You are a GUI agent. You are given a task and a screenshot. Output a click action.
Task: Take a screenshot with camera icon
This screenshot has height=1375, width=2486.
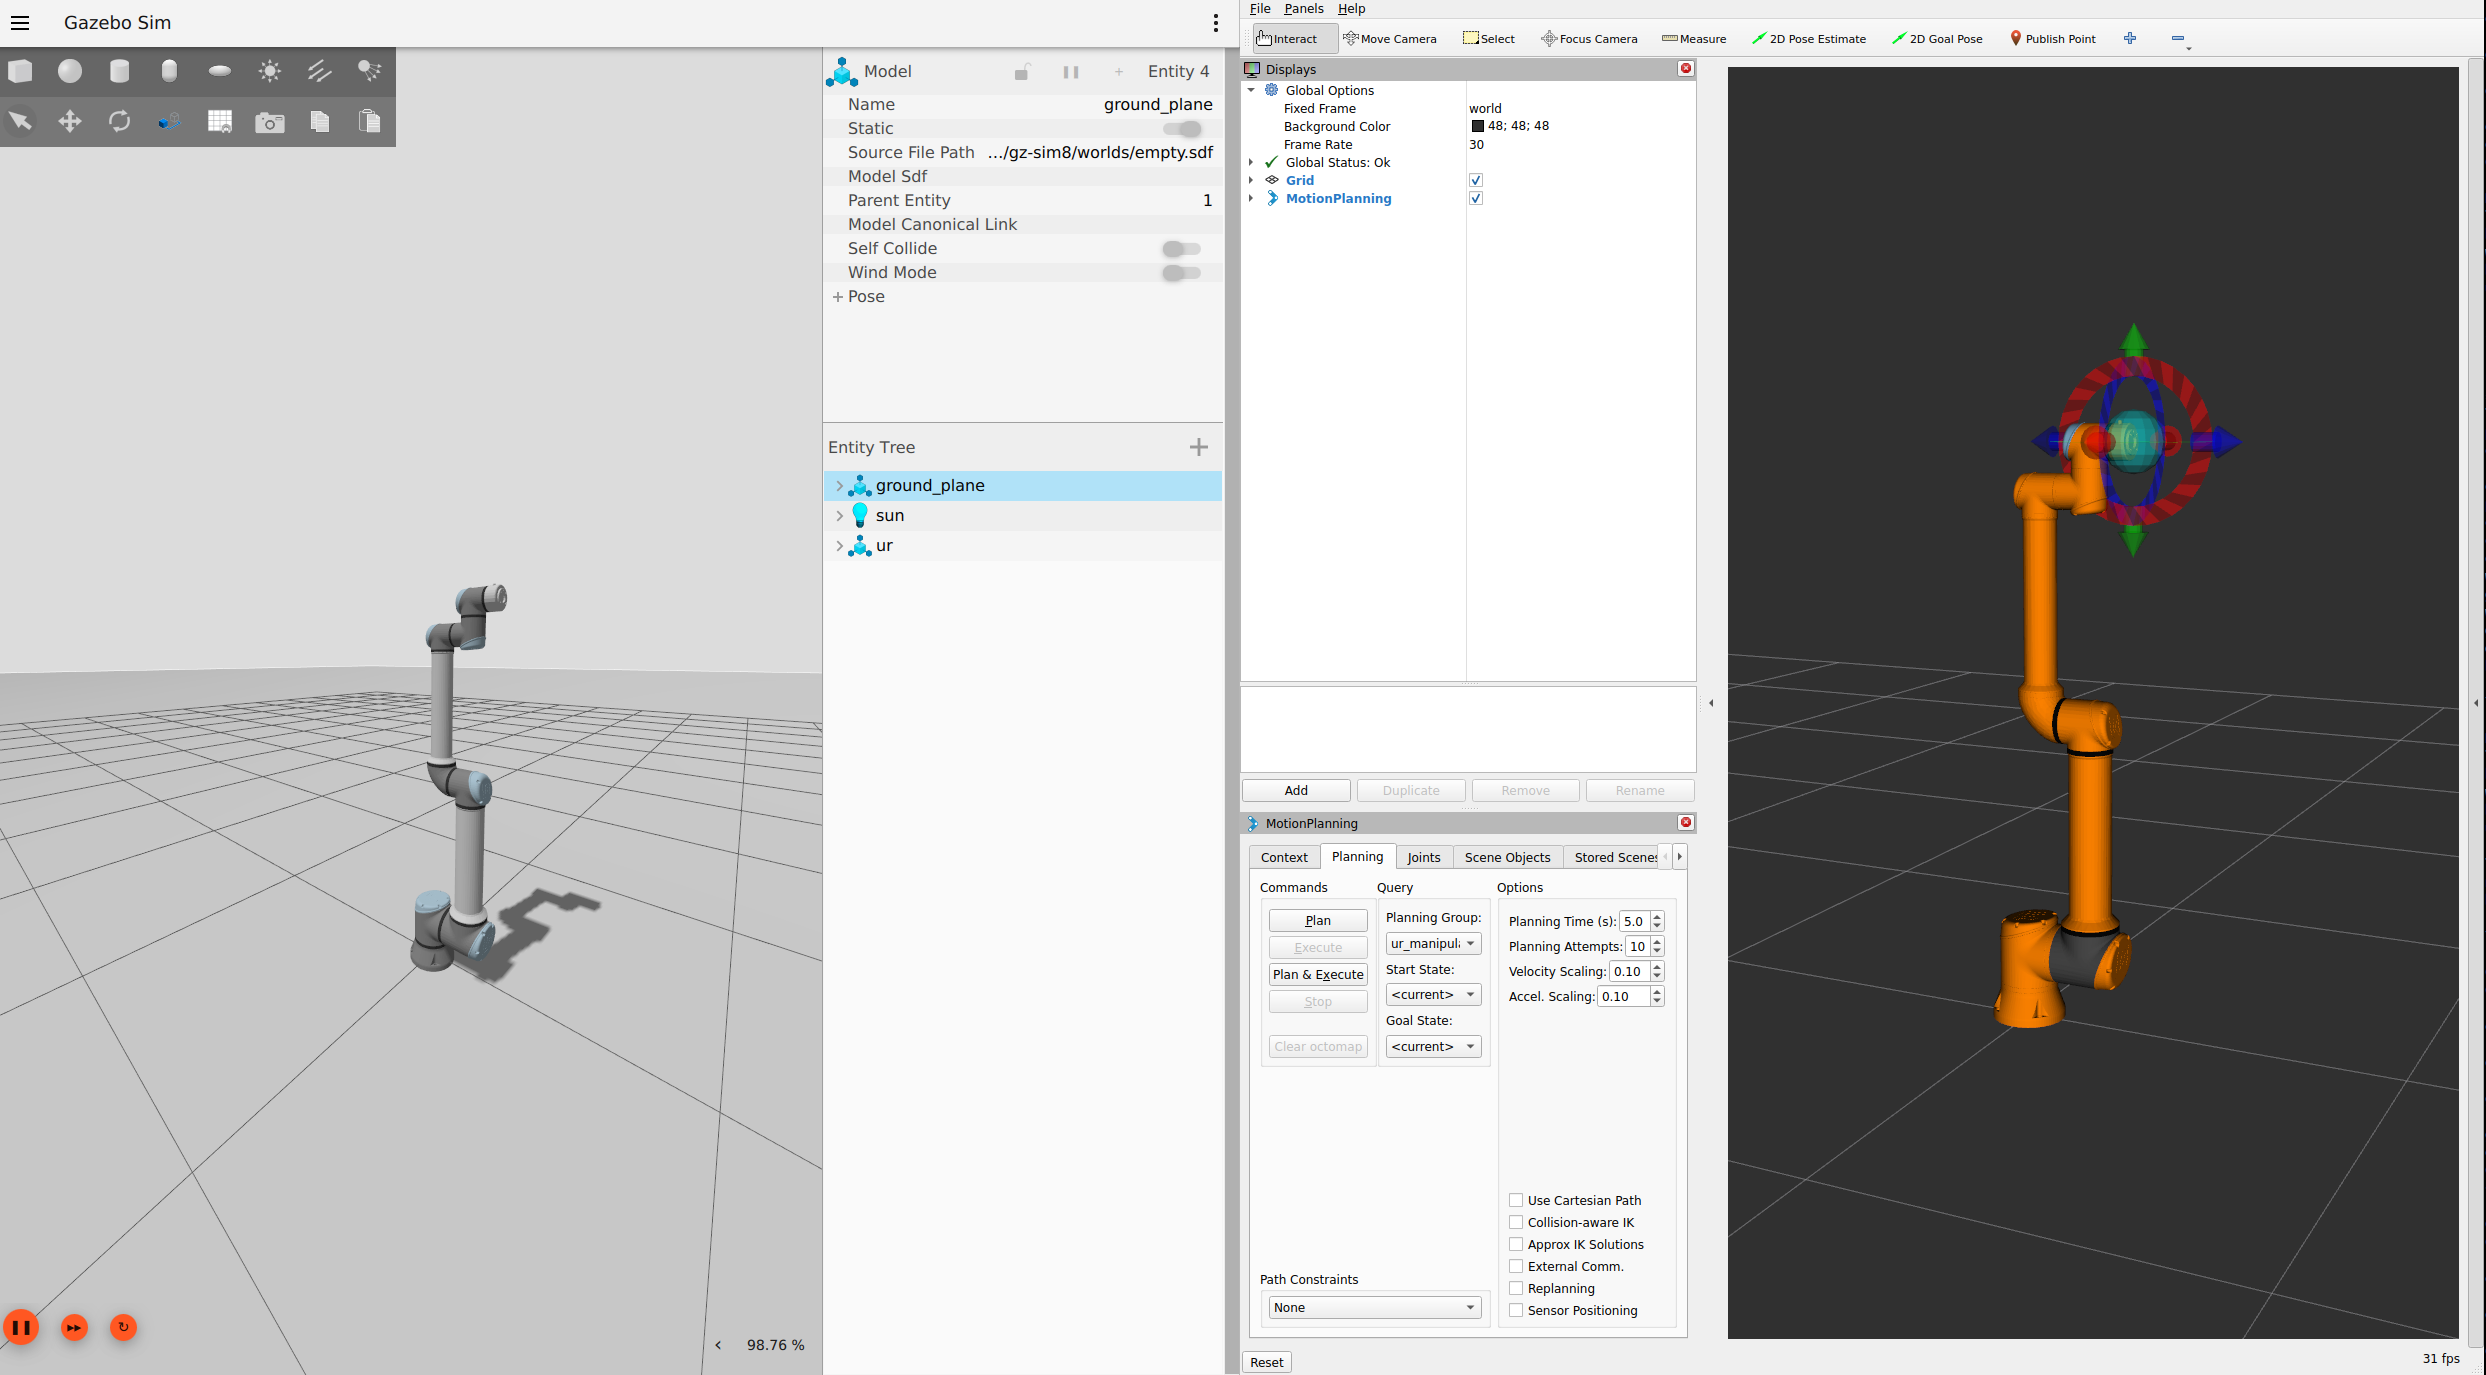pyautogui.click(x=269, y=122)
